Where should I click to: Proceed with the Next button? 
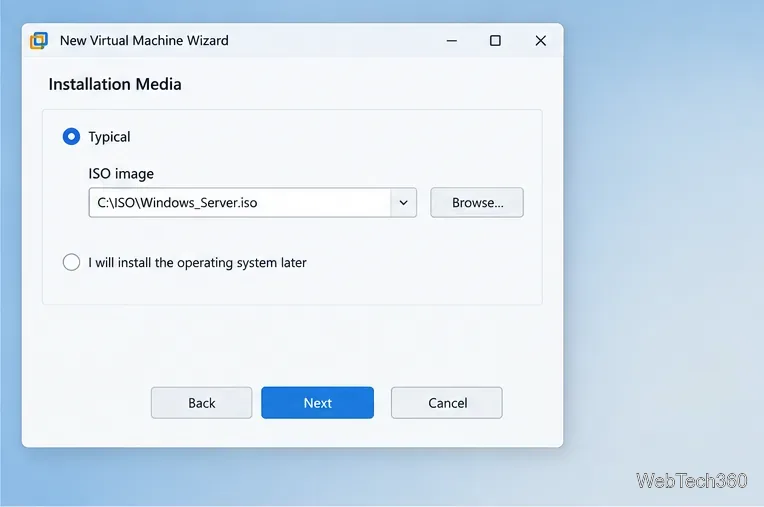318,403
